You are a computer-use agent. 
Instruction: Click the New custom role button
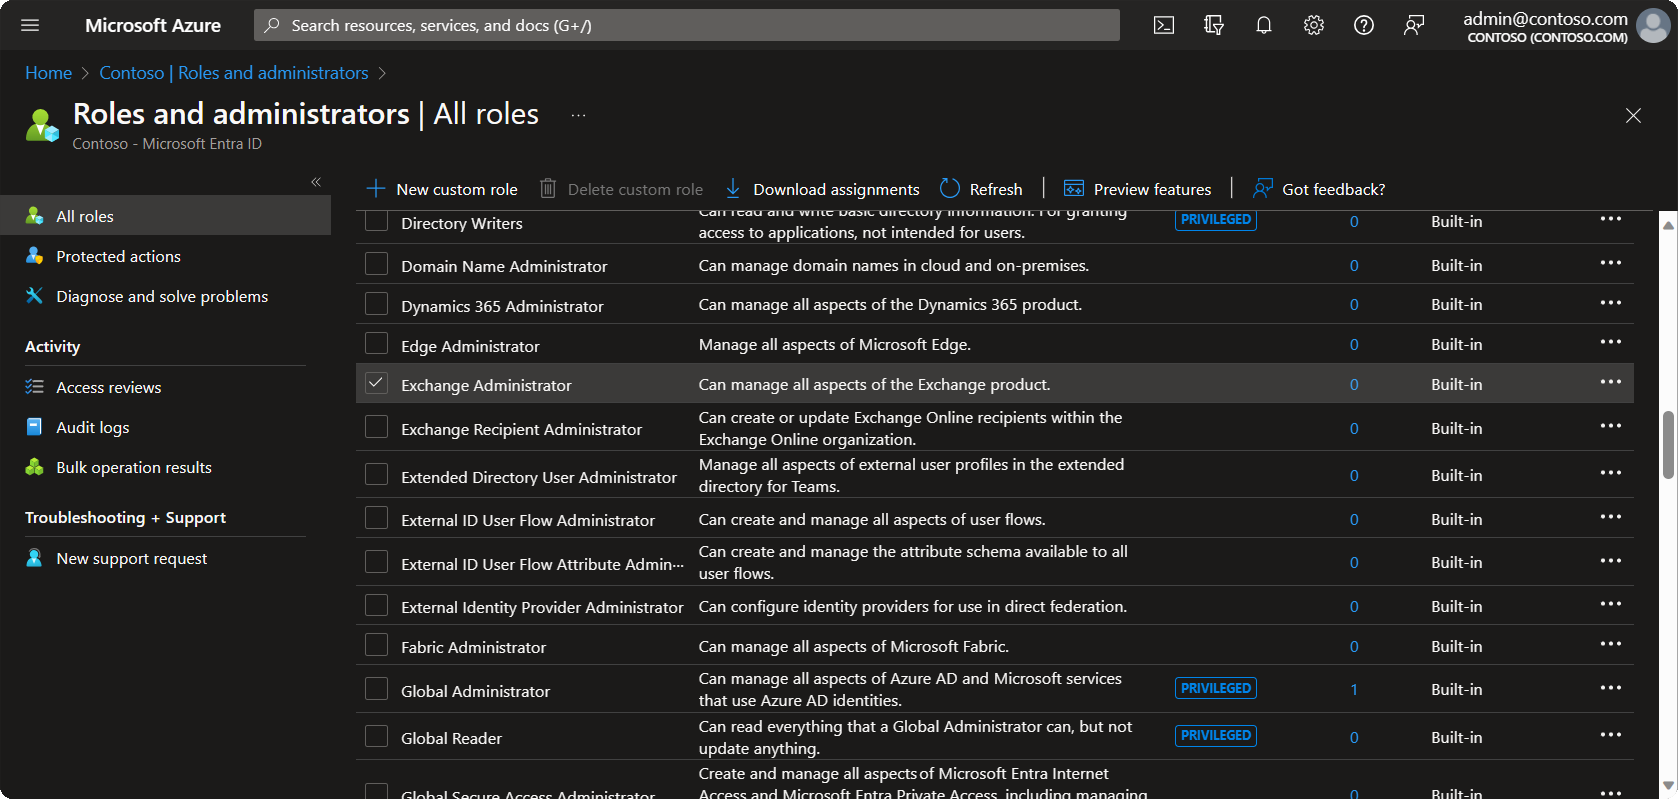pos(442,189)
